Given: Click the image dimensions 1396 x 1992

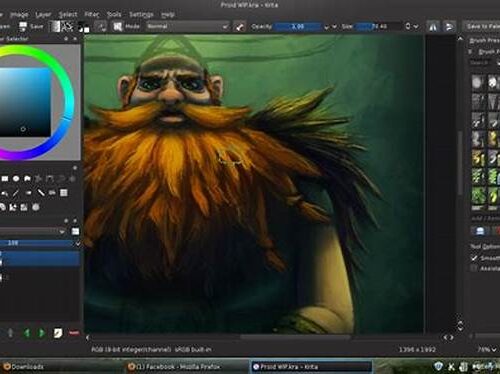Looking at the screenshot, I should tap(417, 349).
